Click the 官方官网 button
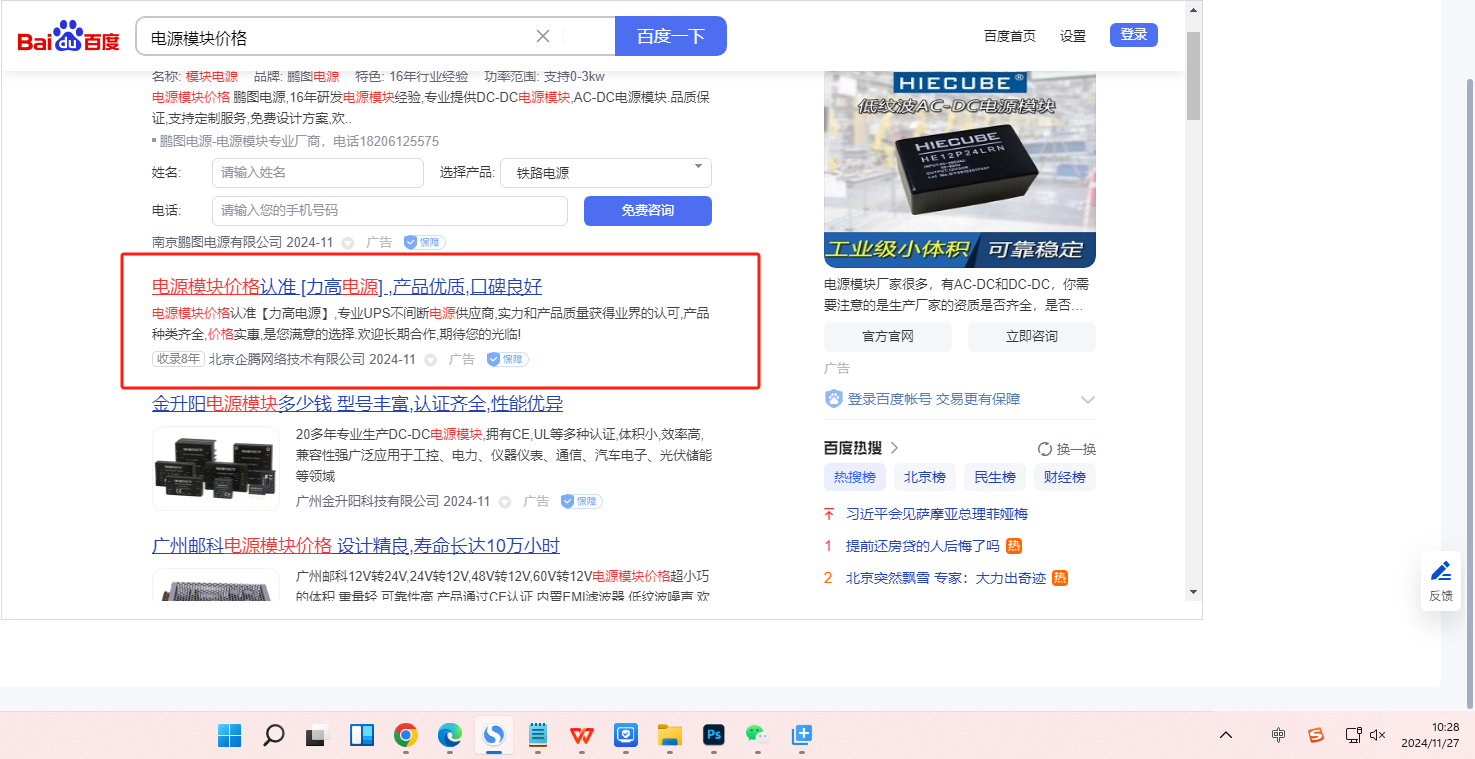1475x759 pixels. coord(888,336)
